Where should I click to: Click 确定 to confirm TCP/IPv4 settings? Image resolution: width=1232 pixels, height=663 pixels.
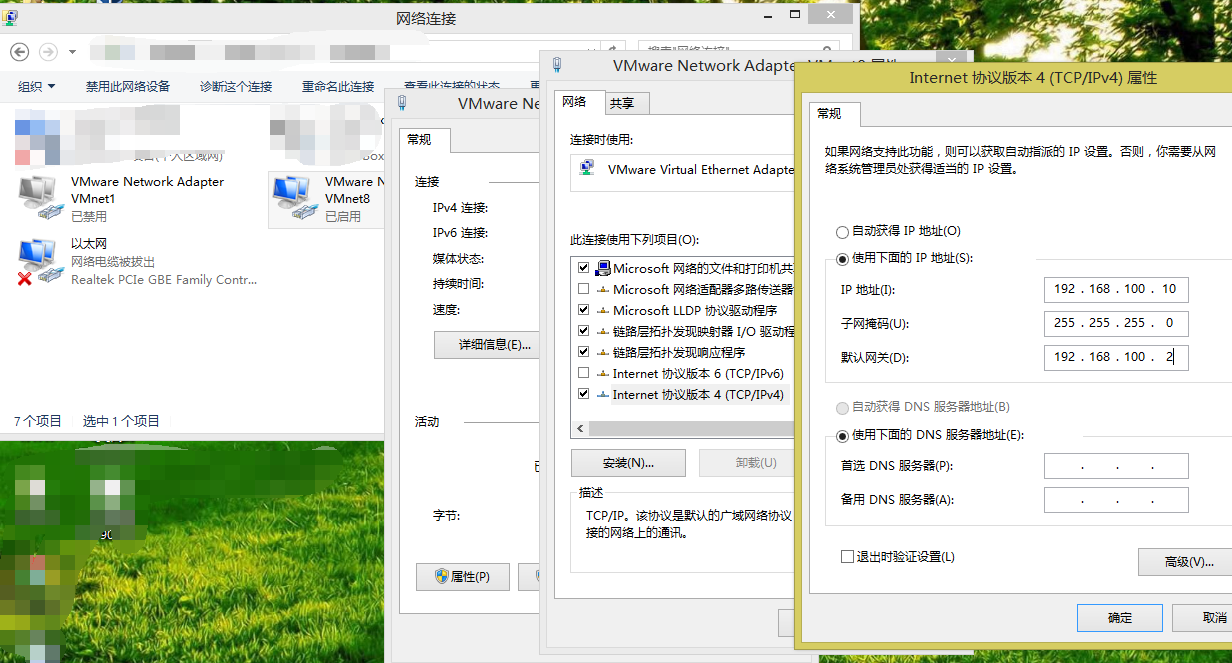tap(1119, 618)
